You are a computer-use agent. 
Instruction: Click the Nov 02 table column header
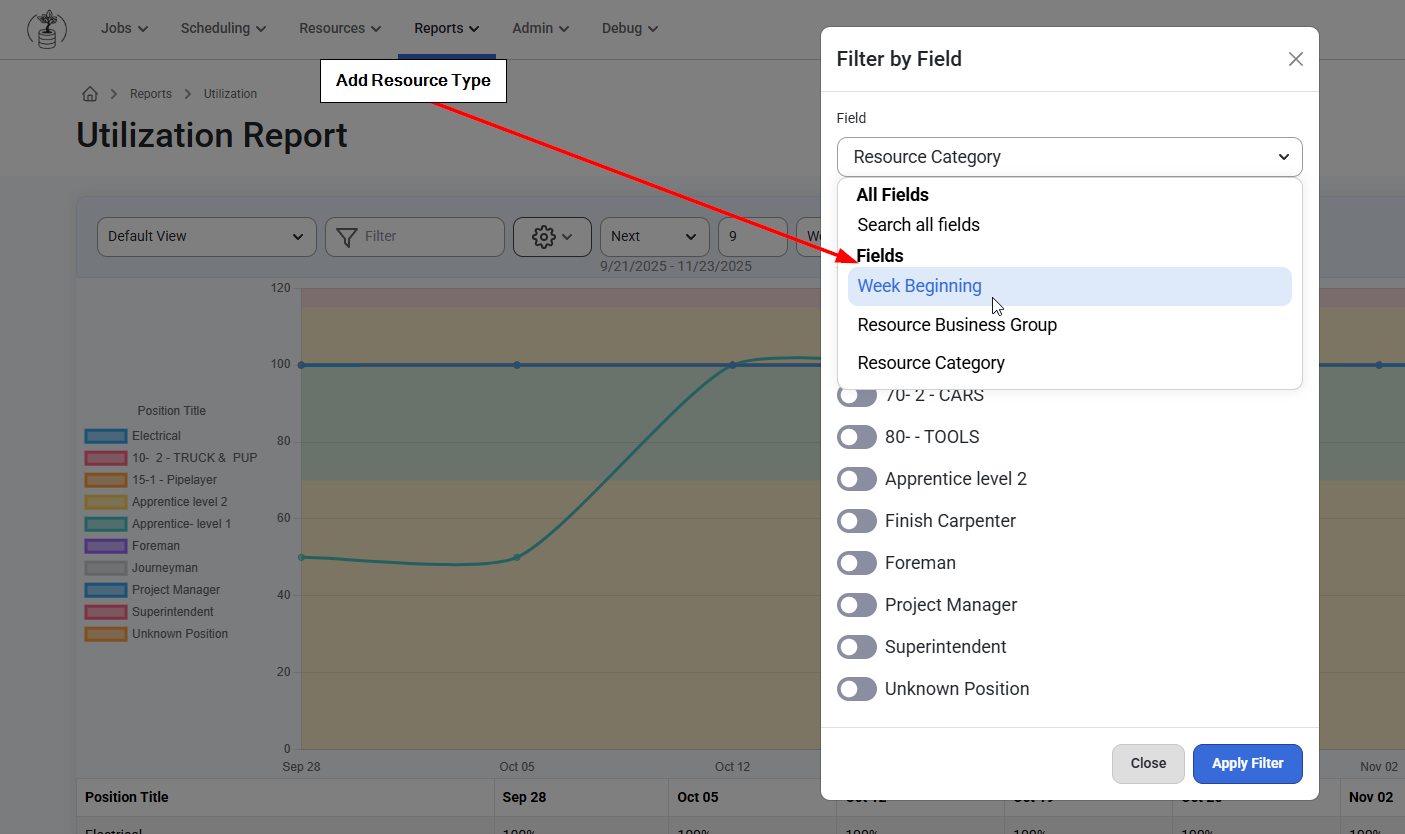1372,797
